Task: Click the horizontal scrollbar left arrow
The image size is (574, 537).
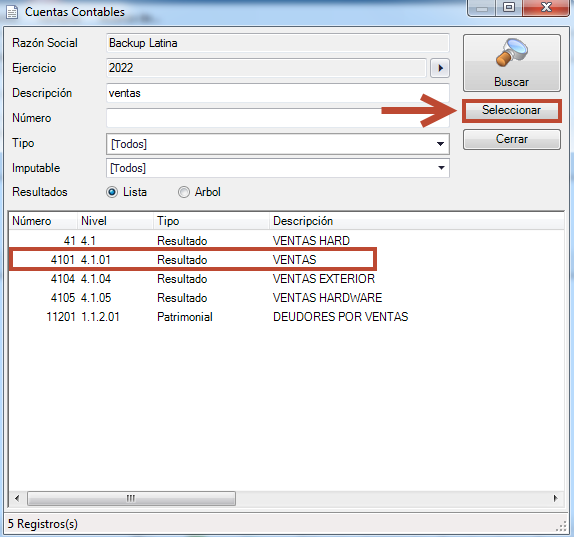Action: (x=17, y=498)
